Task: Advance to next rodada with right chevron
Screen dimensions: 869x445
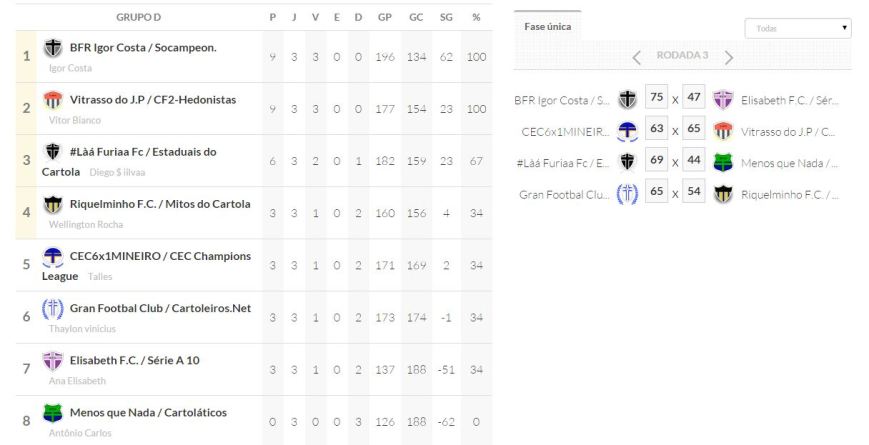Action: [x=729, y=57]
